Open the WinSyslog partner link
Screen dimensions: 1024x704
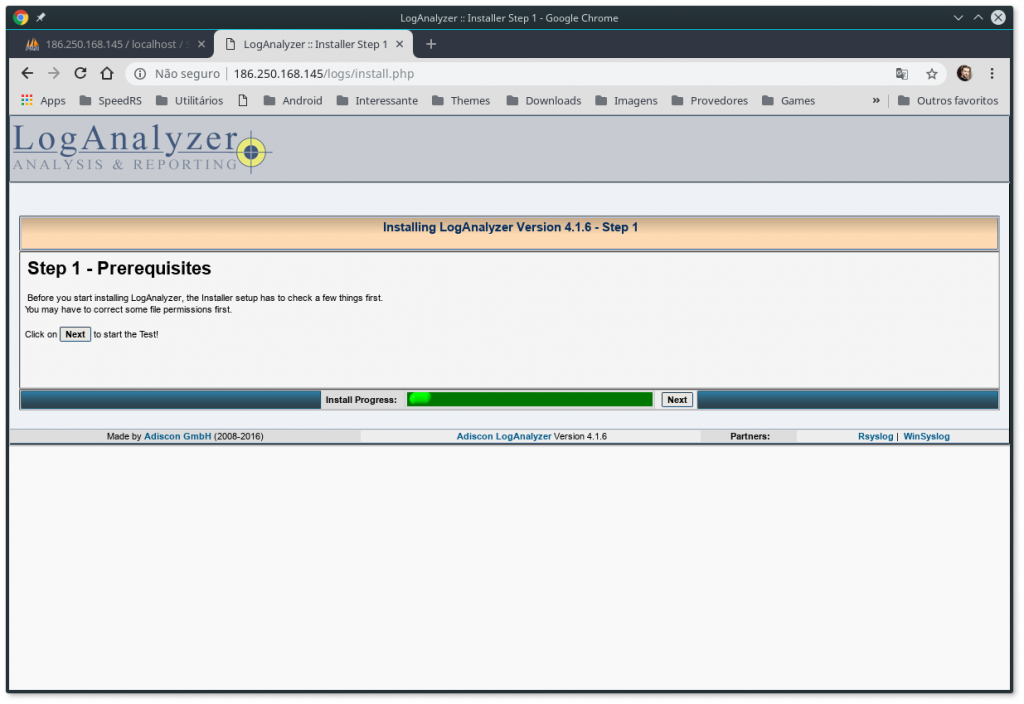tap(926, 435)
